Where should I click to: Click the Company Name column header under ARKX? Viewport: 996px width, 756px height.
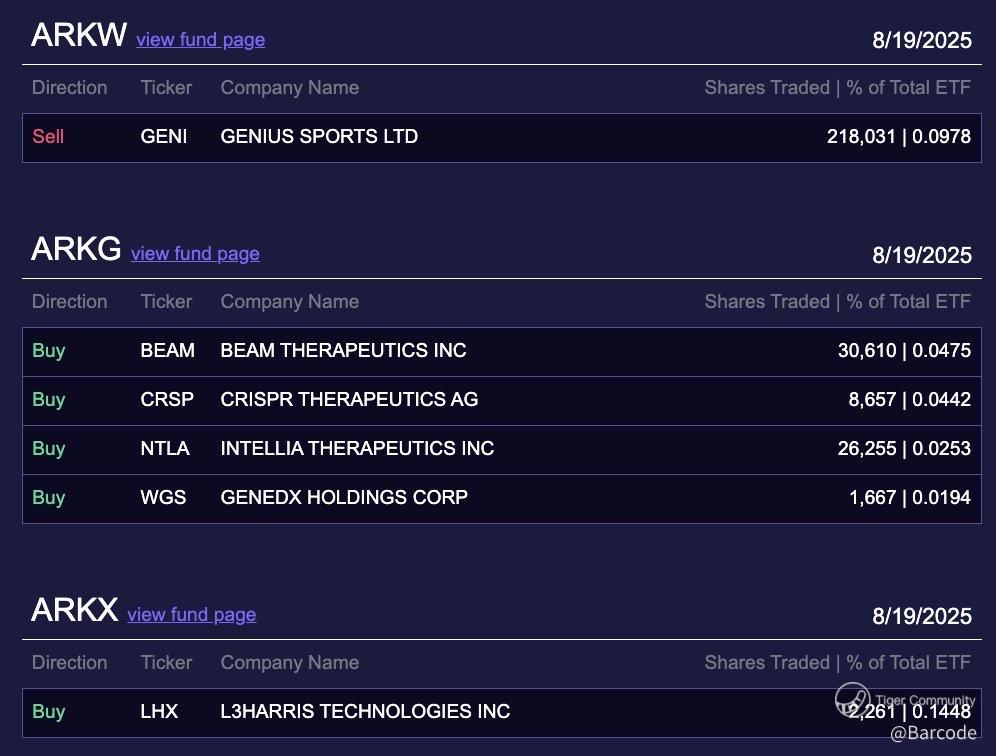(289, 663)
